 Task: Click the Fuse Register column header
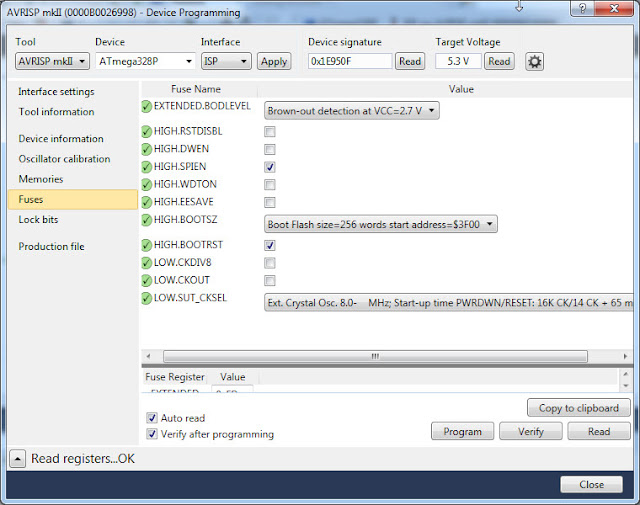[x=175, y=377]
